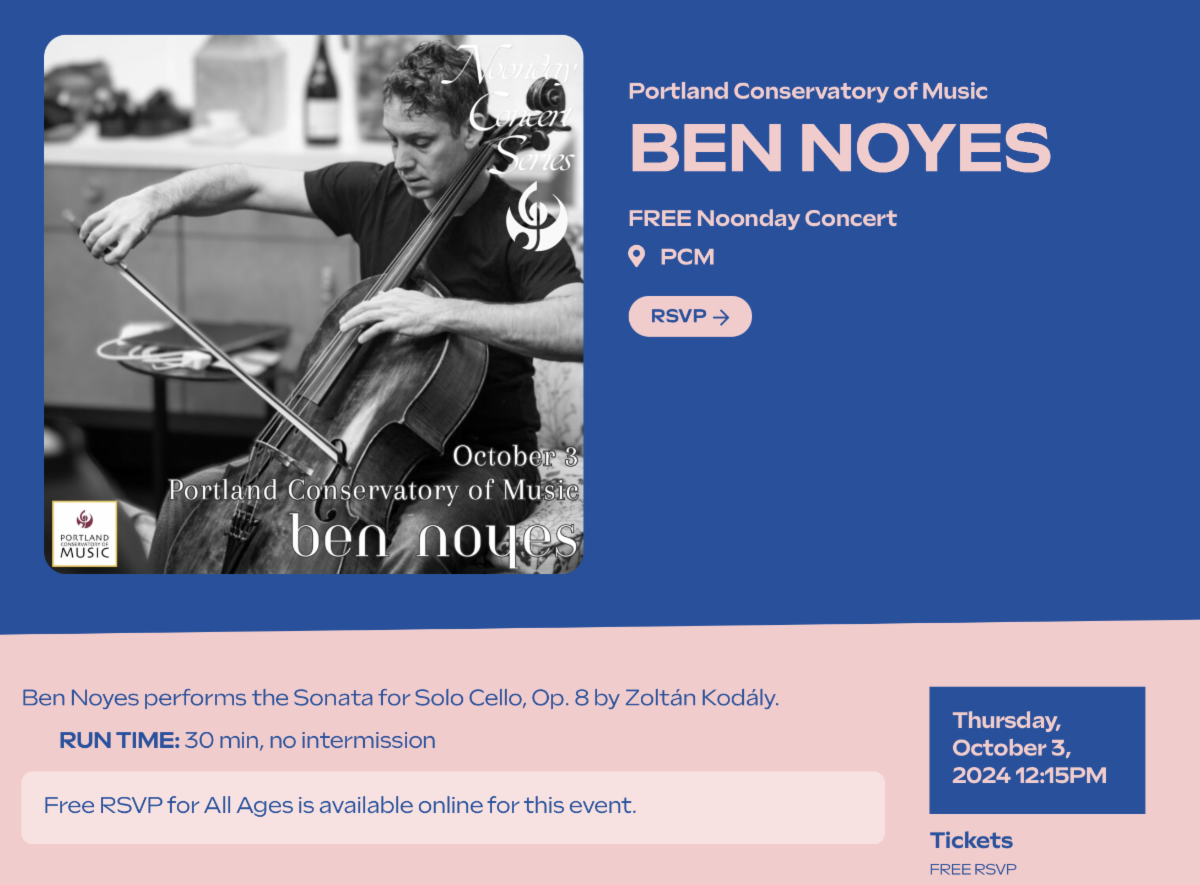Screen dimensions: 1200x885
Task: Click the Tickets heading
Action: pos(971,840)
